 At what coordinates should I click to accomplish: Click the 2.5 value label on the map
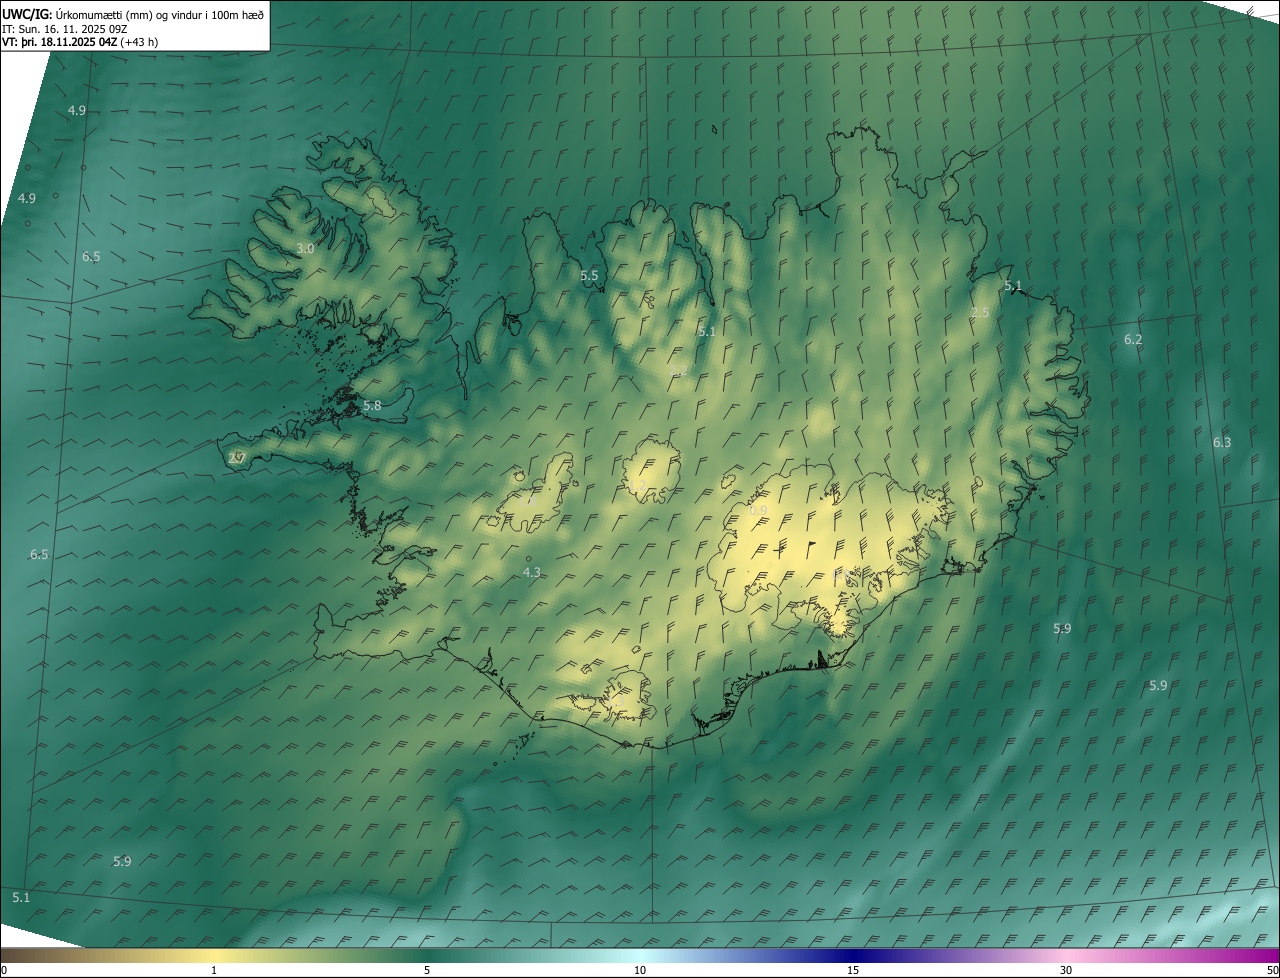pos(980,313)
